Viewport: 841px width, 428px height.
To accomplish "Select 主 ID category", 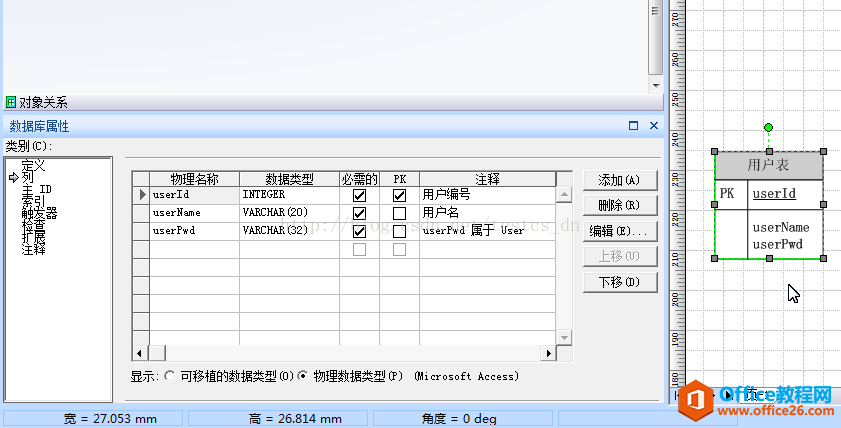I will pyautogui.click(x=36, y=190).
